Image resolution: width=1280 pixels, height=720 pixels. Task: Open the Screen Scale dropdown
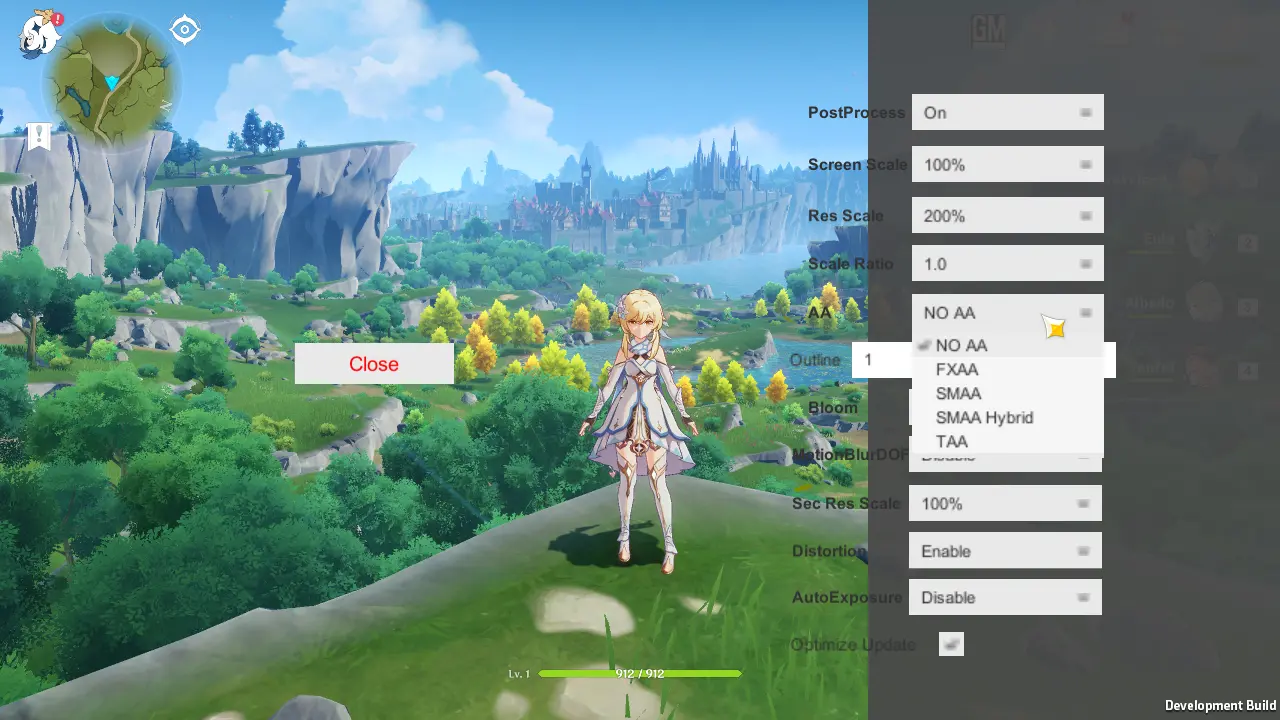tap(1008, 164)
